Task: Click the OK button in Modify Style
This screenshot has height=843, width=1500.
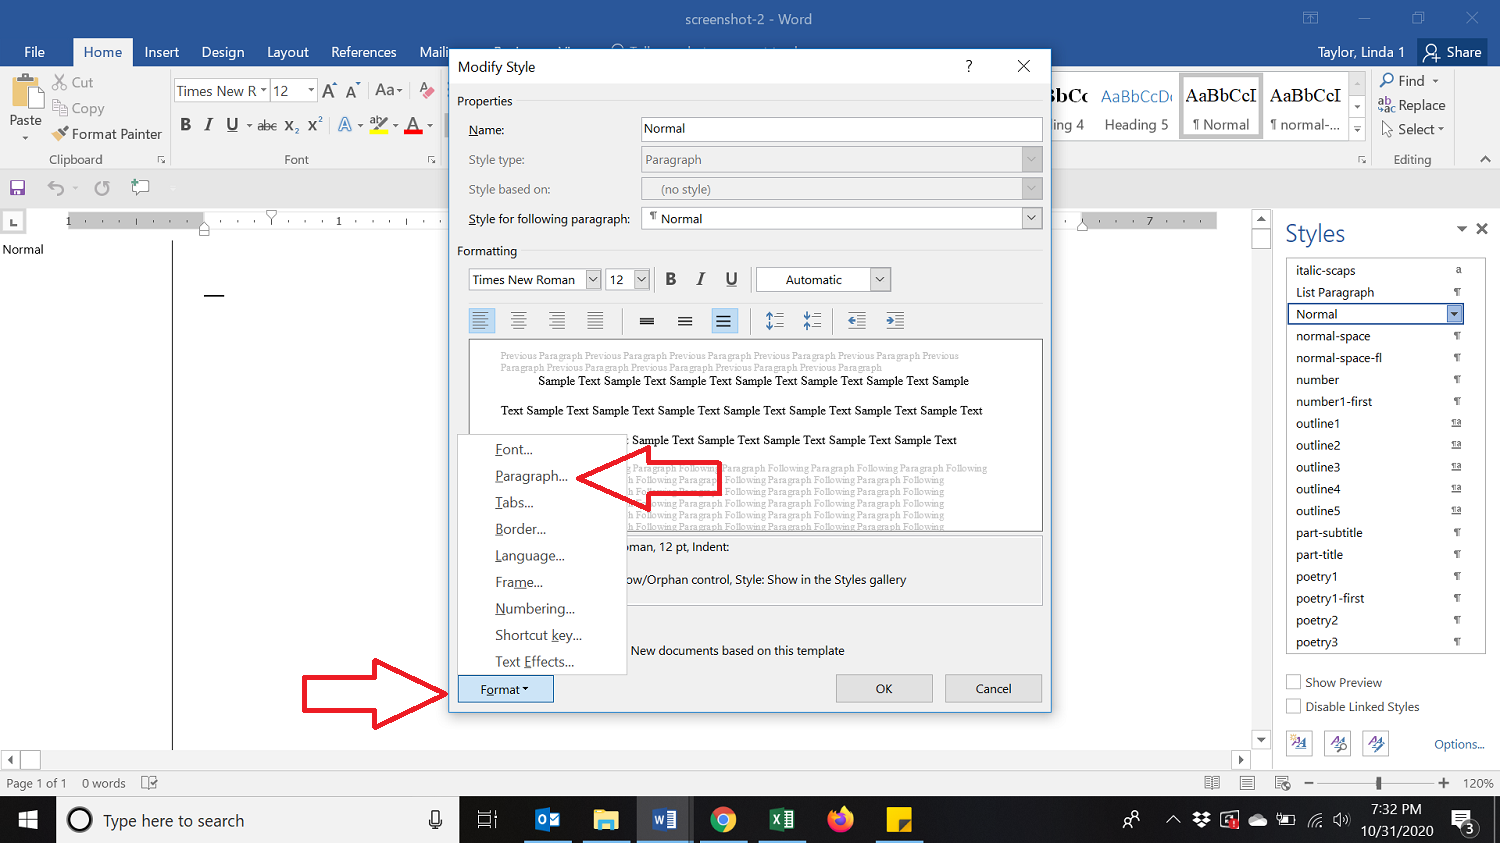Action: click(884, 688)
